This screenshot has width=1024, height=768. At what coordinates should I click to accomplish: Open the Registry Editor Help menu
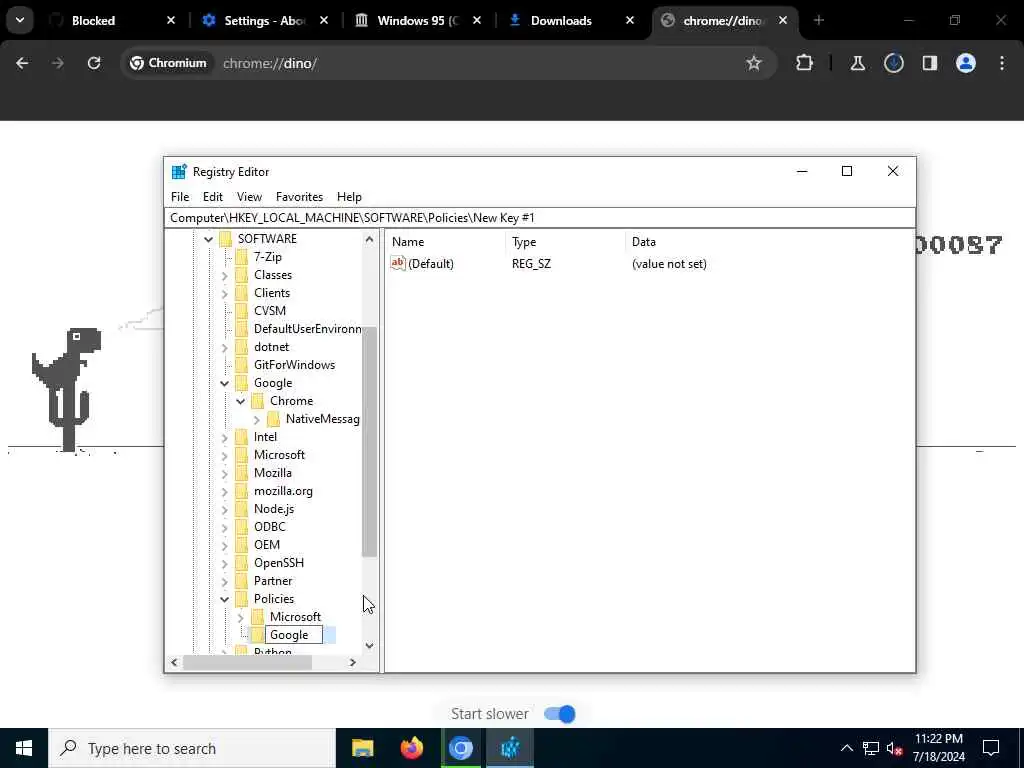click(349, 197)
